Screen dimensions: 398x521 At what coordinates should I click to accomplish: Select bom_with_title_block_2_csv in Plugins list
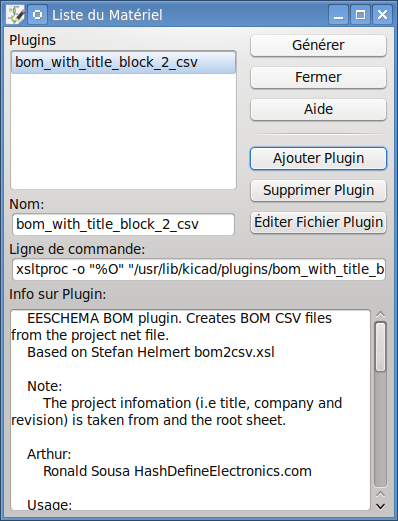[123, 62]
